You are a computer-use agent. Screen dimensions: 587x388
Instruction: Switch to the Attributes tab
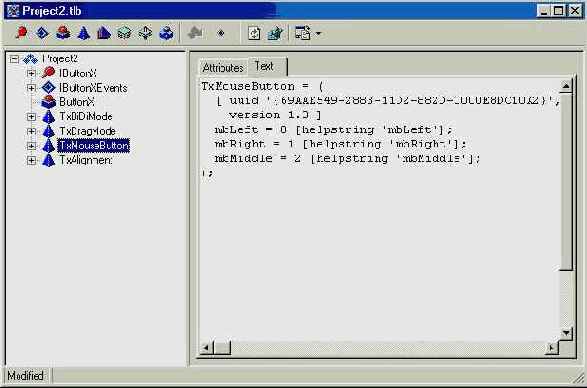[x=223, y=68]
